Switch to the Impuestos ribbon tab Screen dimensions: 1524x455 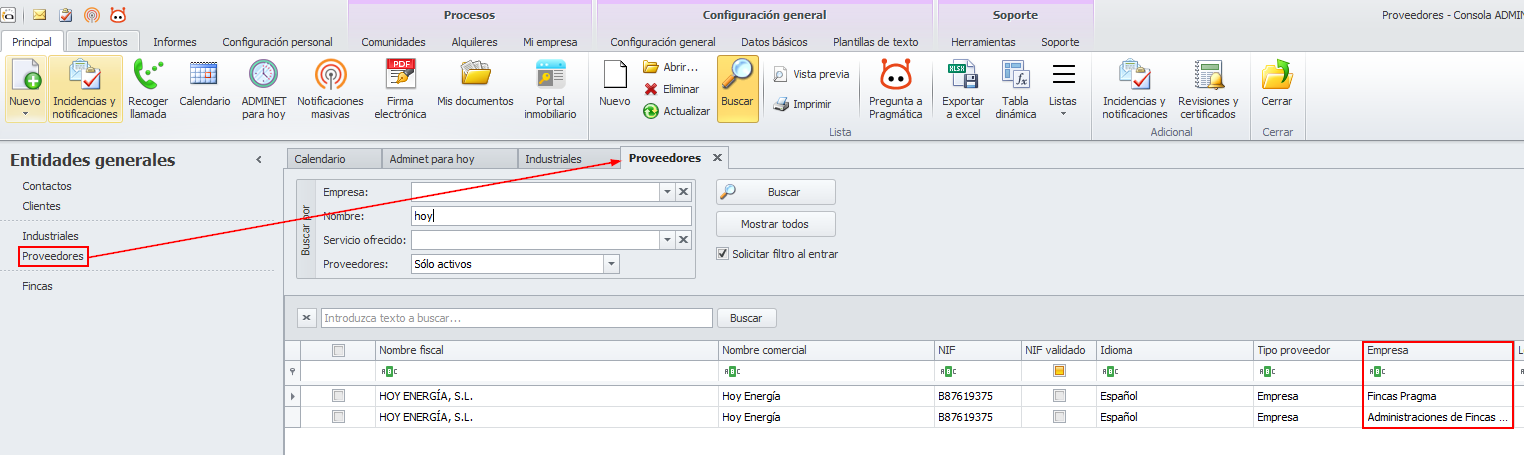(102, 42)
